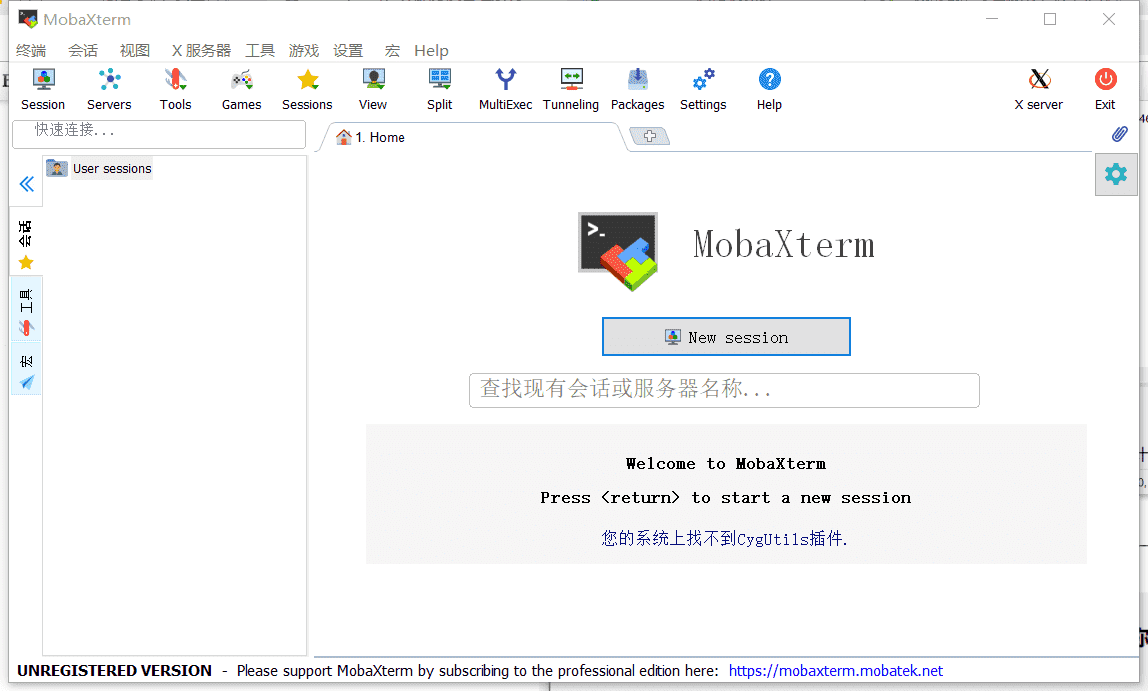Click 'Press <return> to start a new session' text
This screenshot has height=691, width=1148.
[x=726, y=498]
